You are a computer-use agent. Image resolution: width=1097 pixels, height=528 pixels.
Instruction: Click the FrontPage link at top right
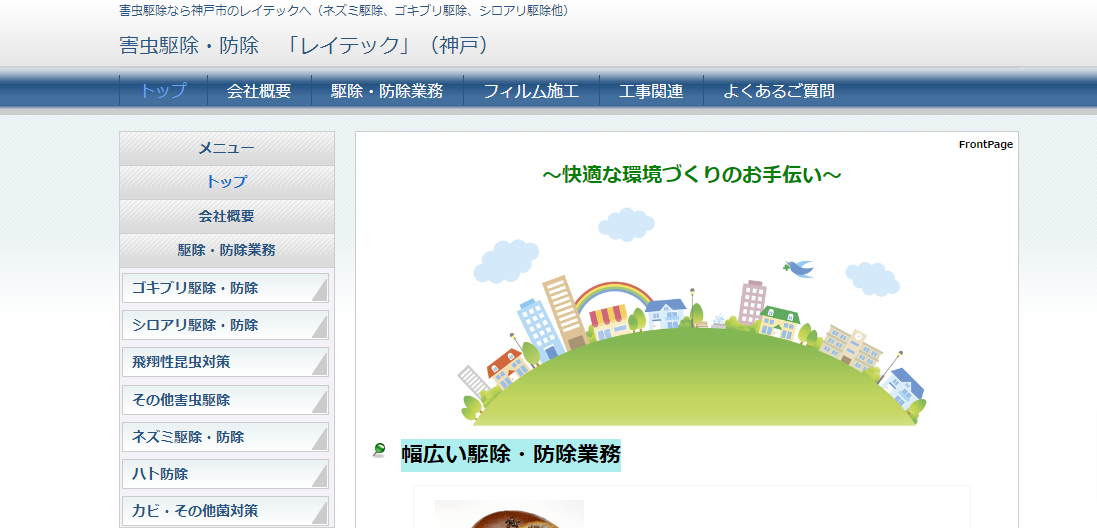[x=985, y=145]
